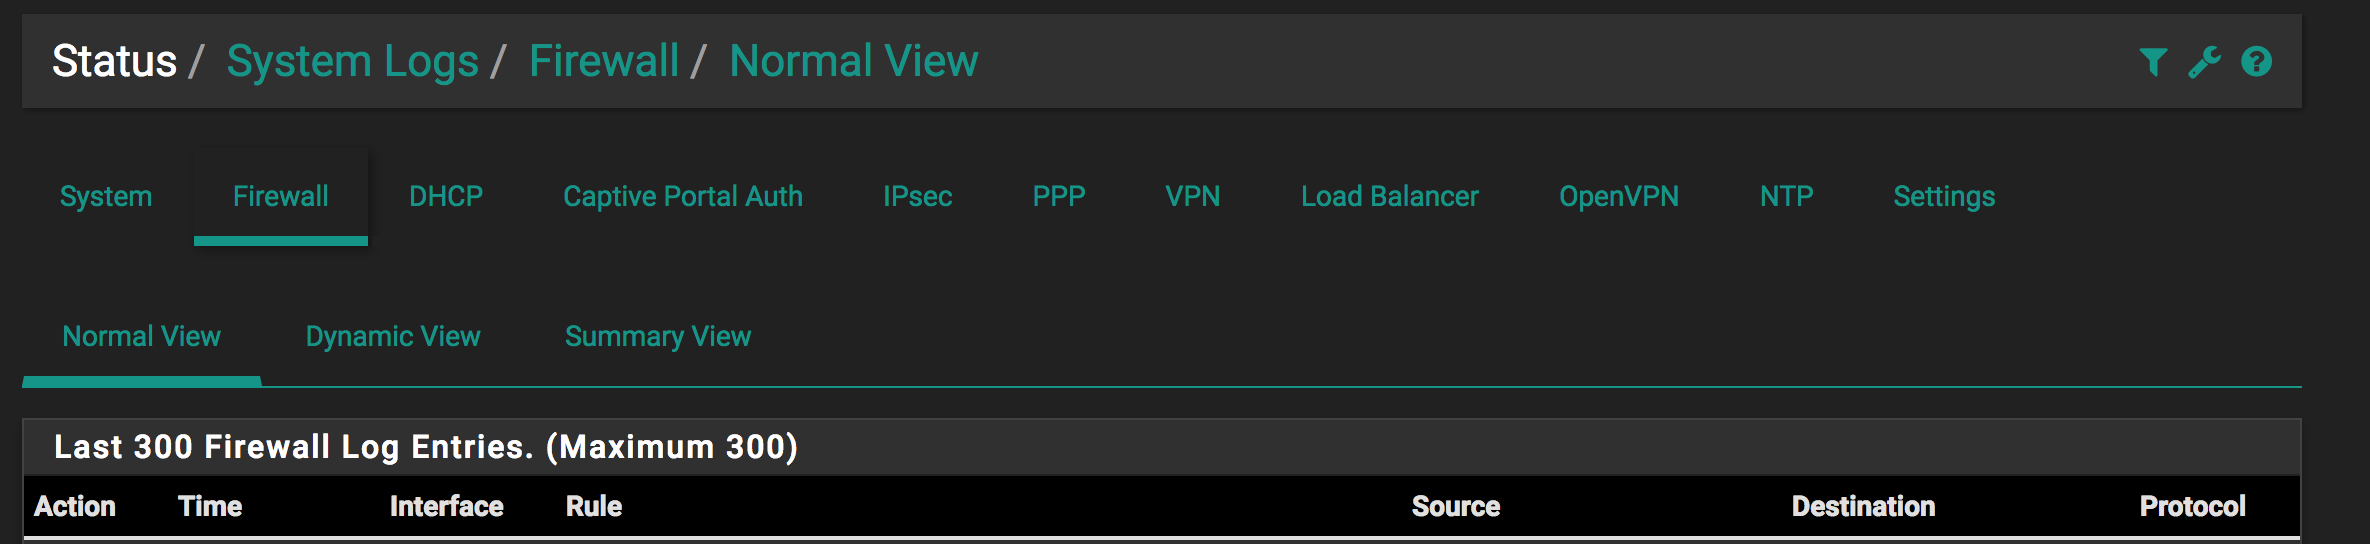The image size is (2370, 544).
Task: Click the Firewall breadcrumb link
Action: pyautogui.click(x=604, y=61)
